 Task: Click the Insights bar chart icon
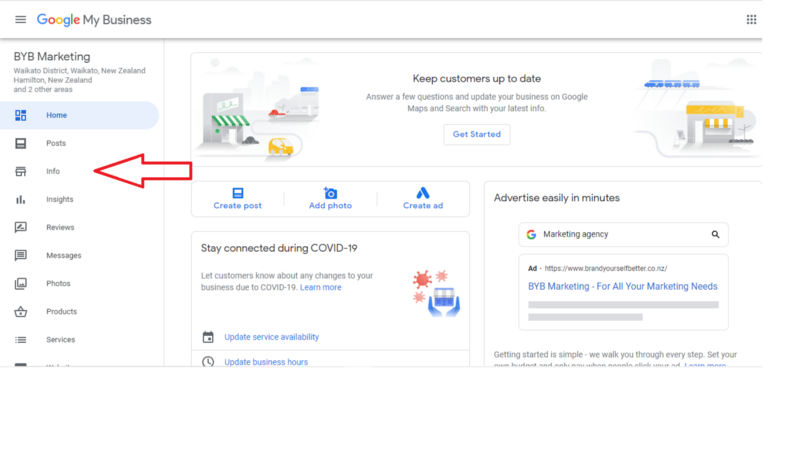click(x=20, y=199)
